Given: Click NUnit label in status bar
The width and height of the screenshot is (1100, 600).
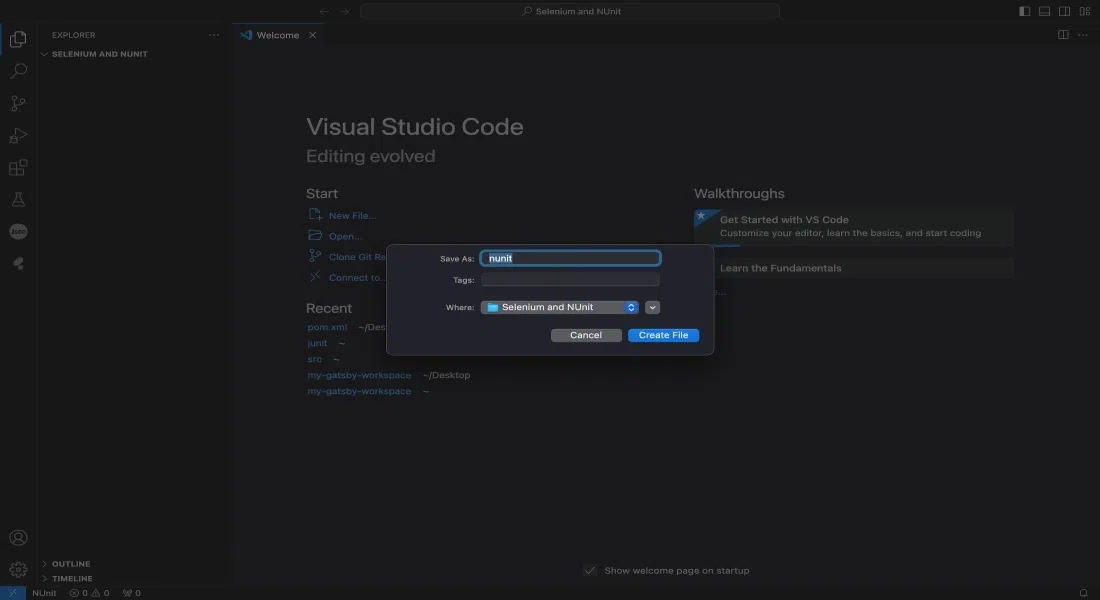Looking at the screenshot, I should click(x=44, y=593).
